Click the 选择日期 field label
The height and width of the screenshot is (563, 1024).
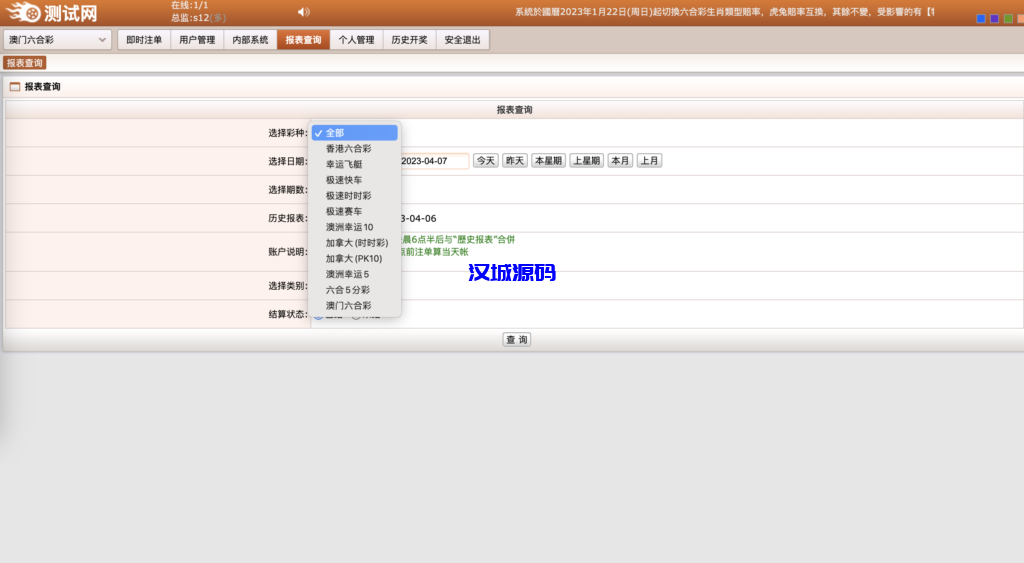pyautogui.click(x=287, y=161)
